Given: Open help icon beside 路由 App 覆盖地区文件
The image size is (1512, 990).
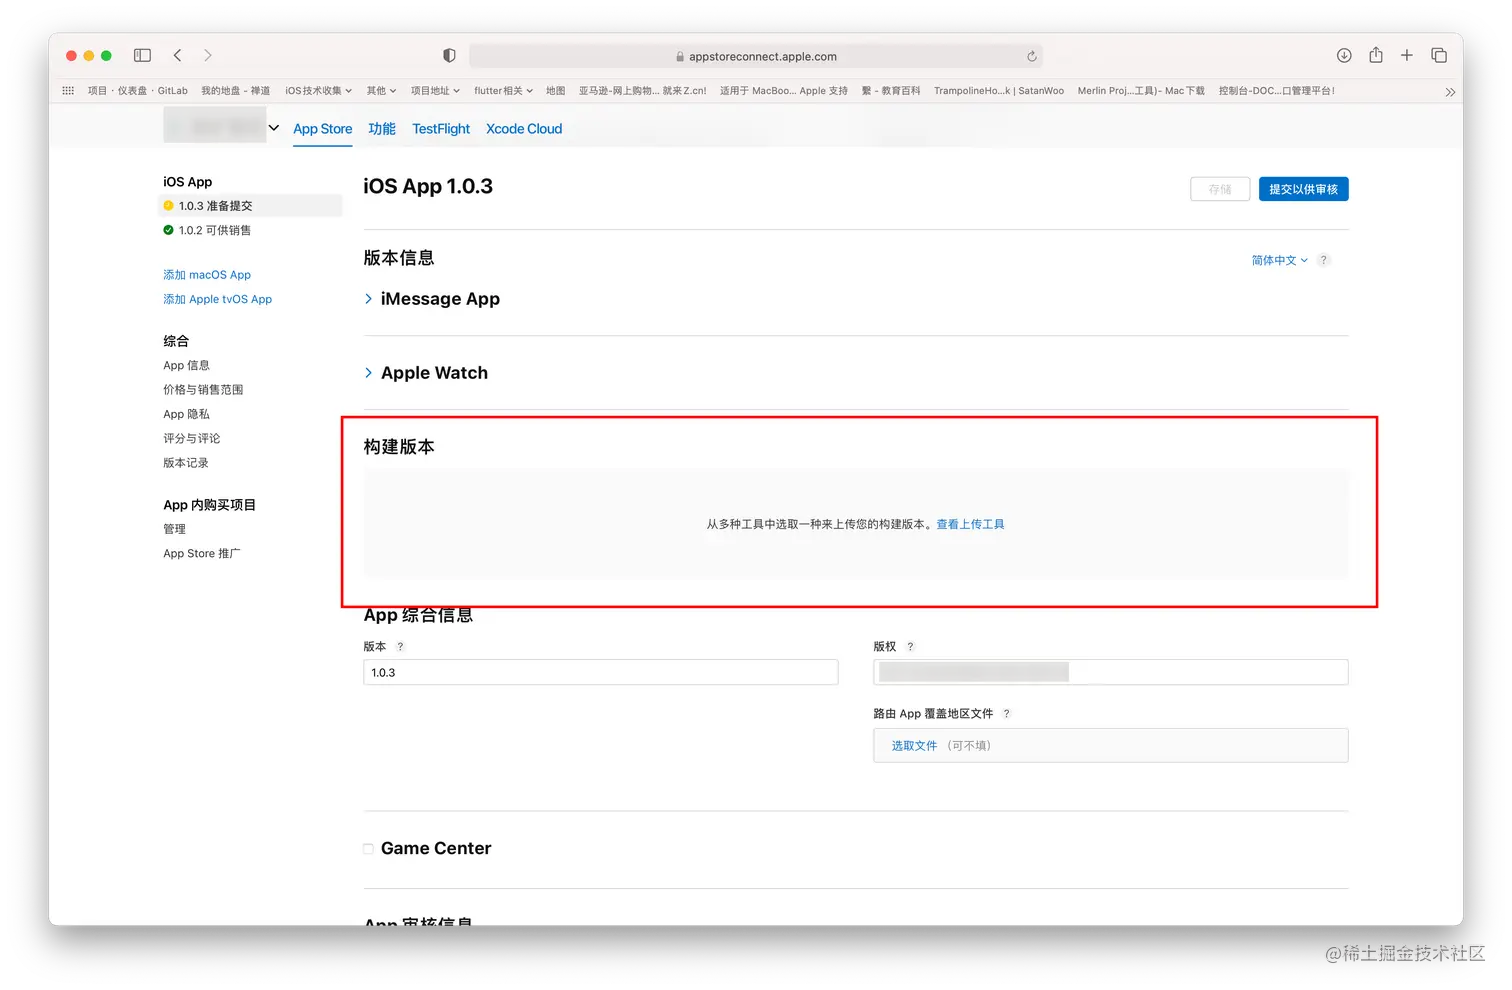Looking at the screenshot, I should 1006,713.
